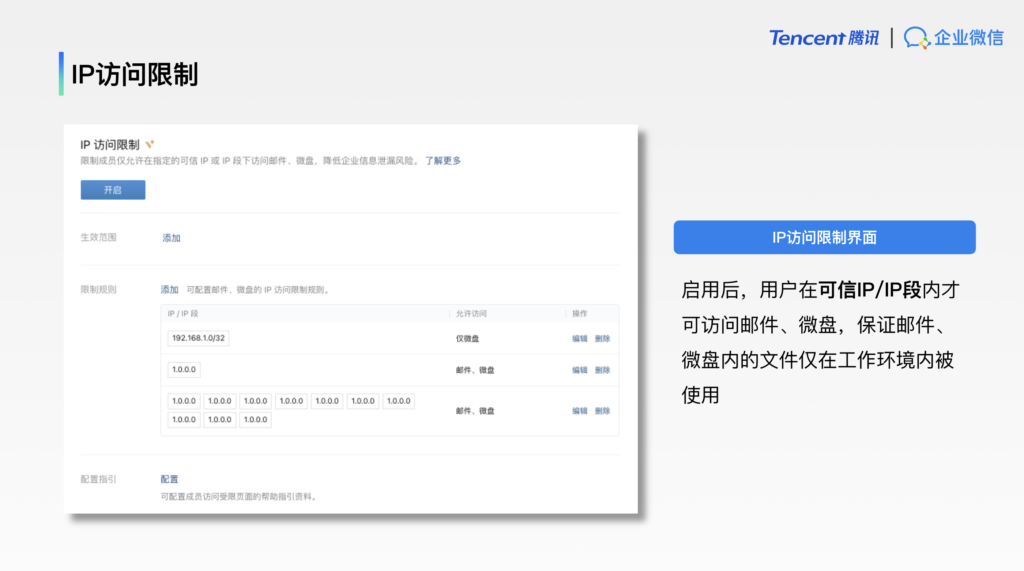Click 删除 for the multi-IP rule row
This screenshot has height=571, width=1024.
coord(602,411)
